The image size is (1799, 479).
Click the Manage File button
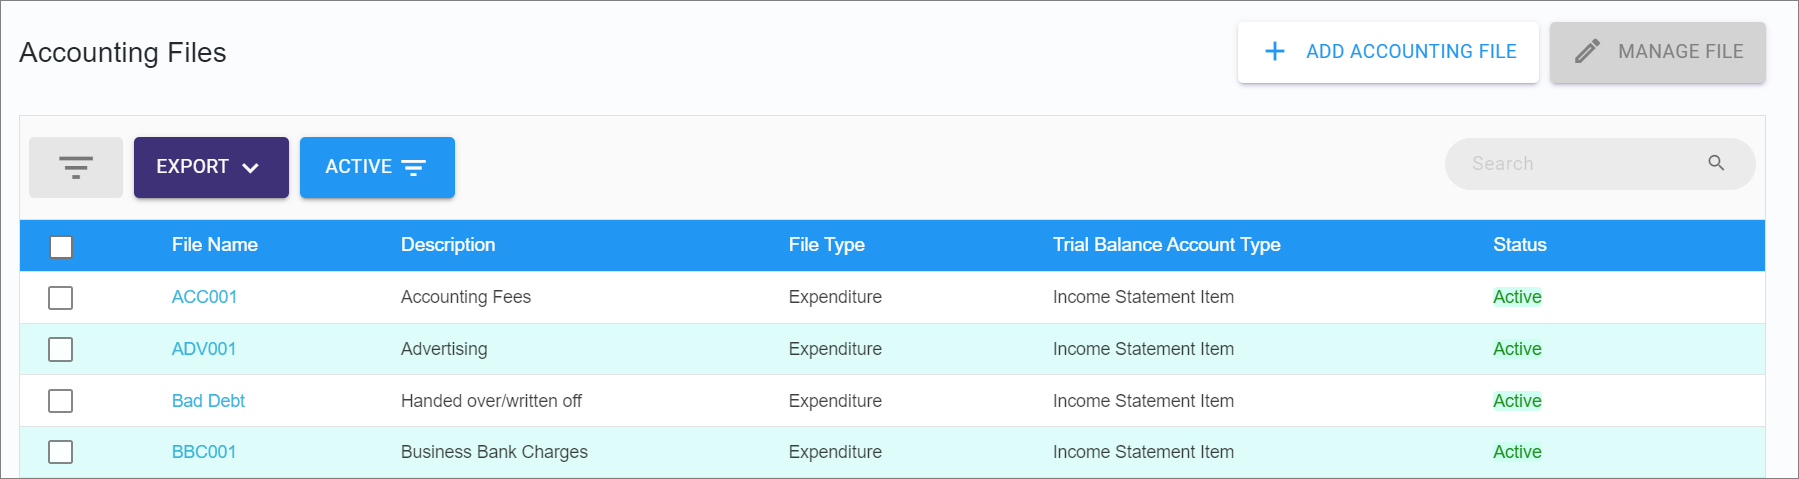[1658, 52]
